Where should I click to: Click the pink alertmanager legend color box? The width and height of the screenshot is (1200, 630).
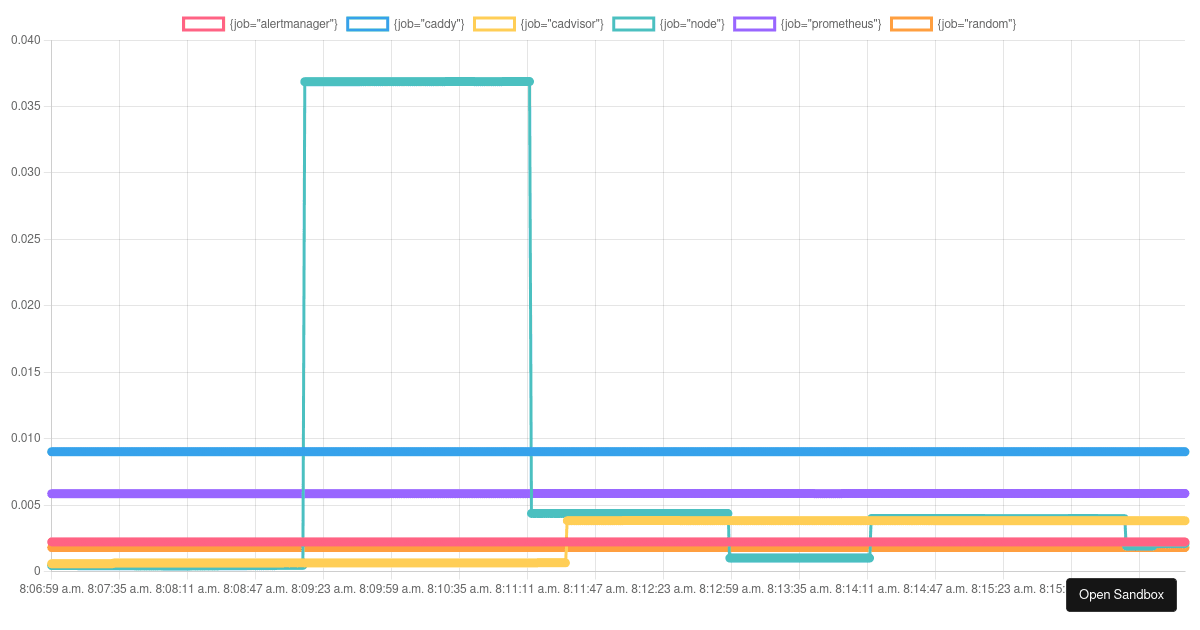coord(203,24)
